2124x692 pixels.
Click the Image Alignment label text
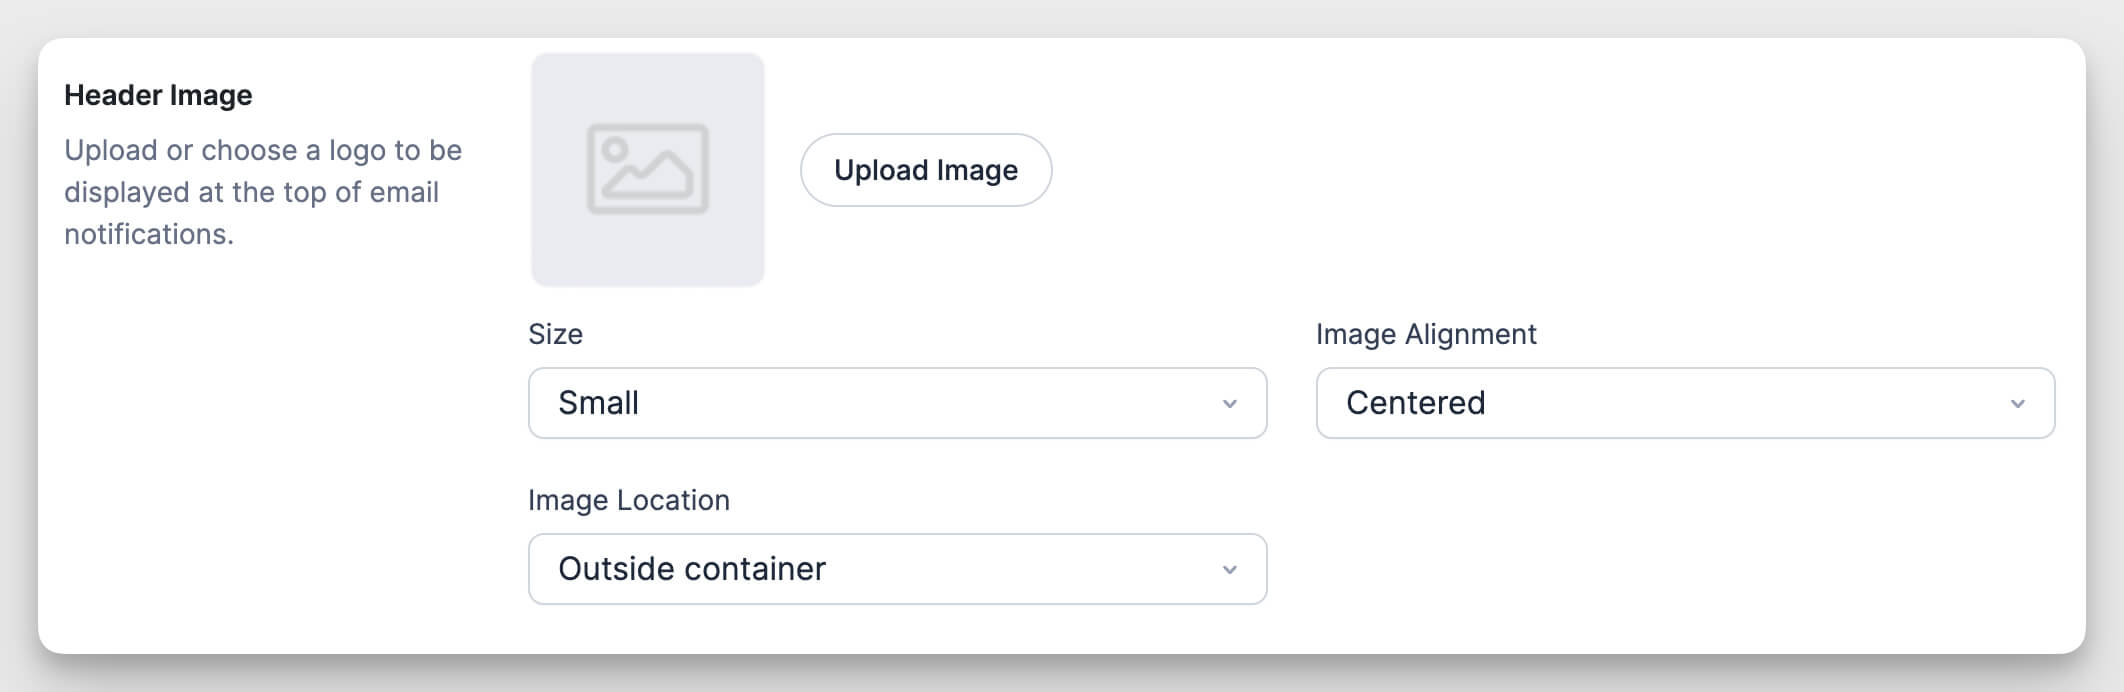(1427, 335)
